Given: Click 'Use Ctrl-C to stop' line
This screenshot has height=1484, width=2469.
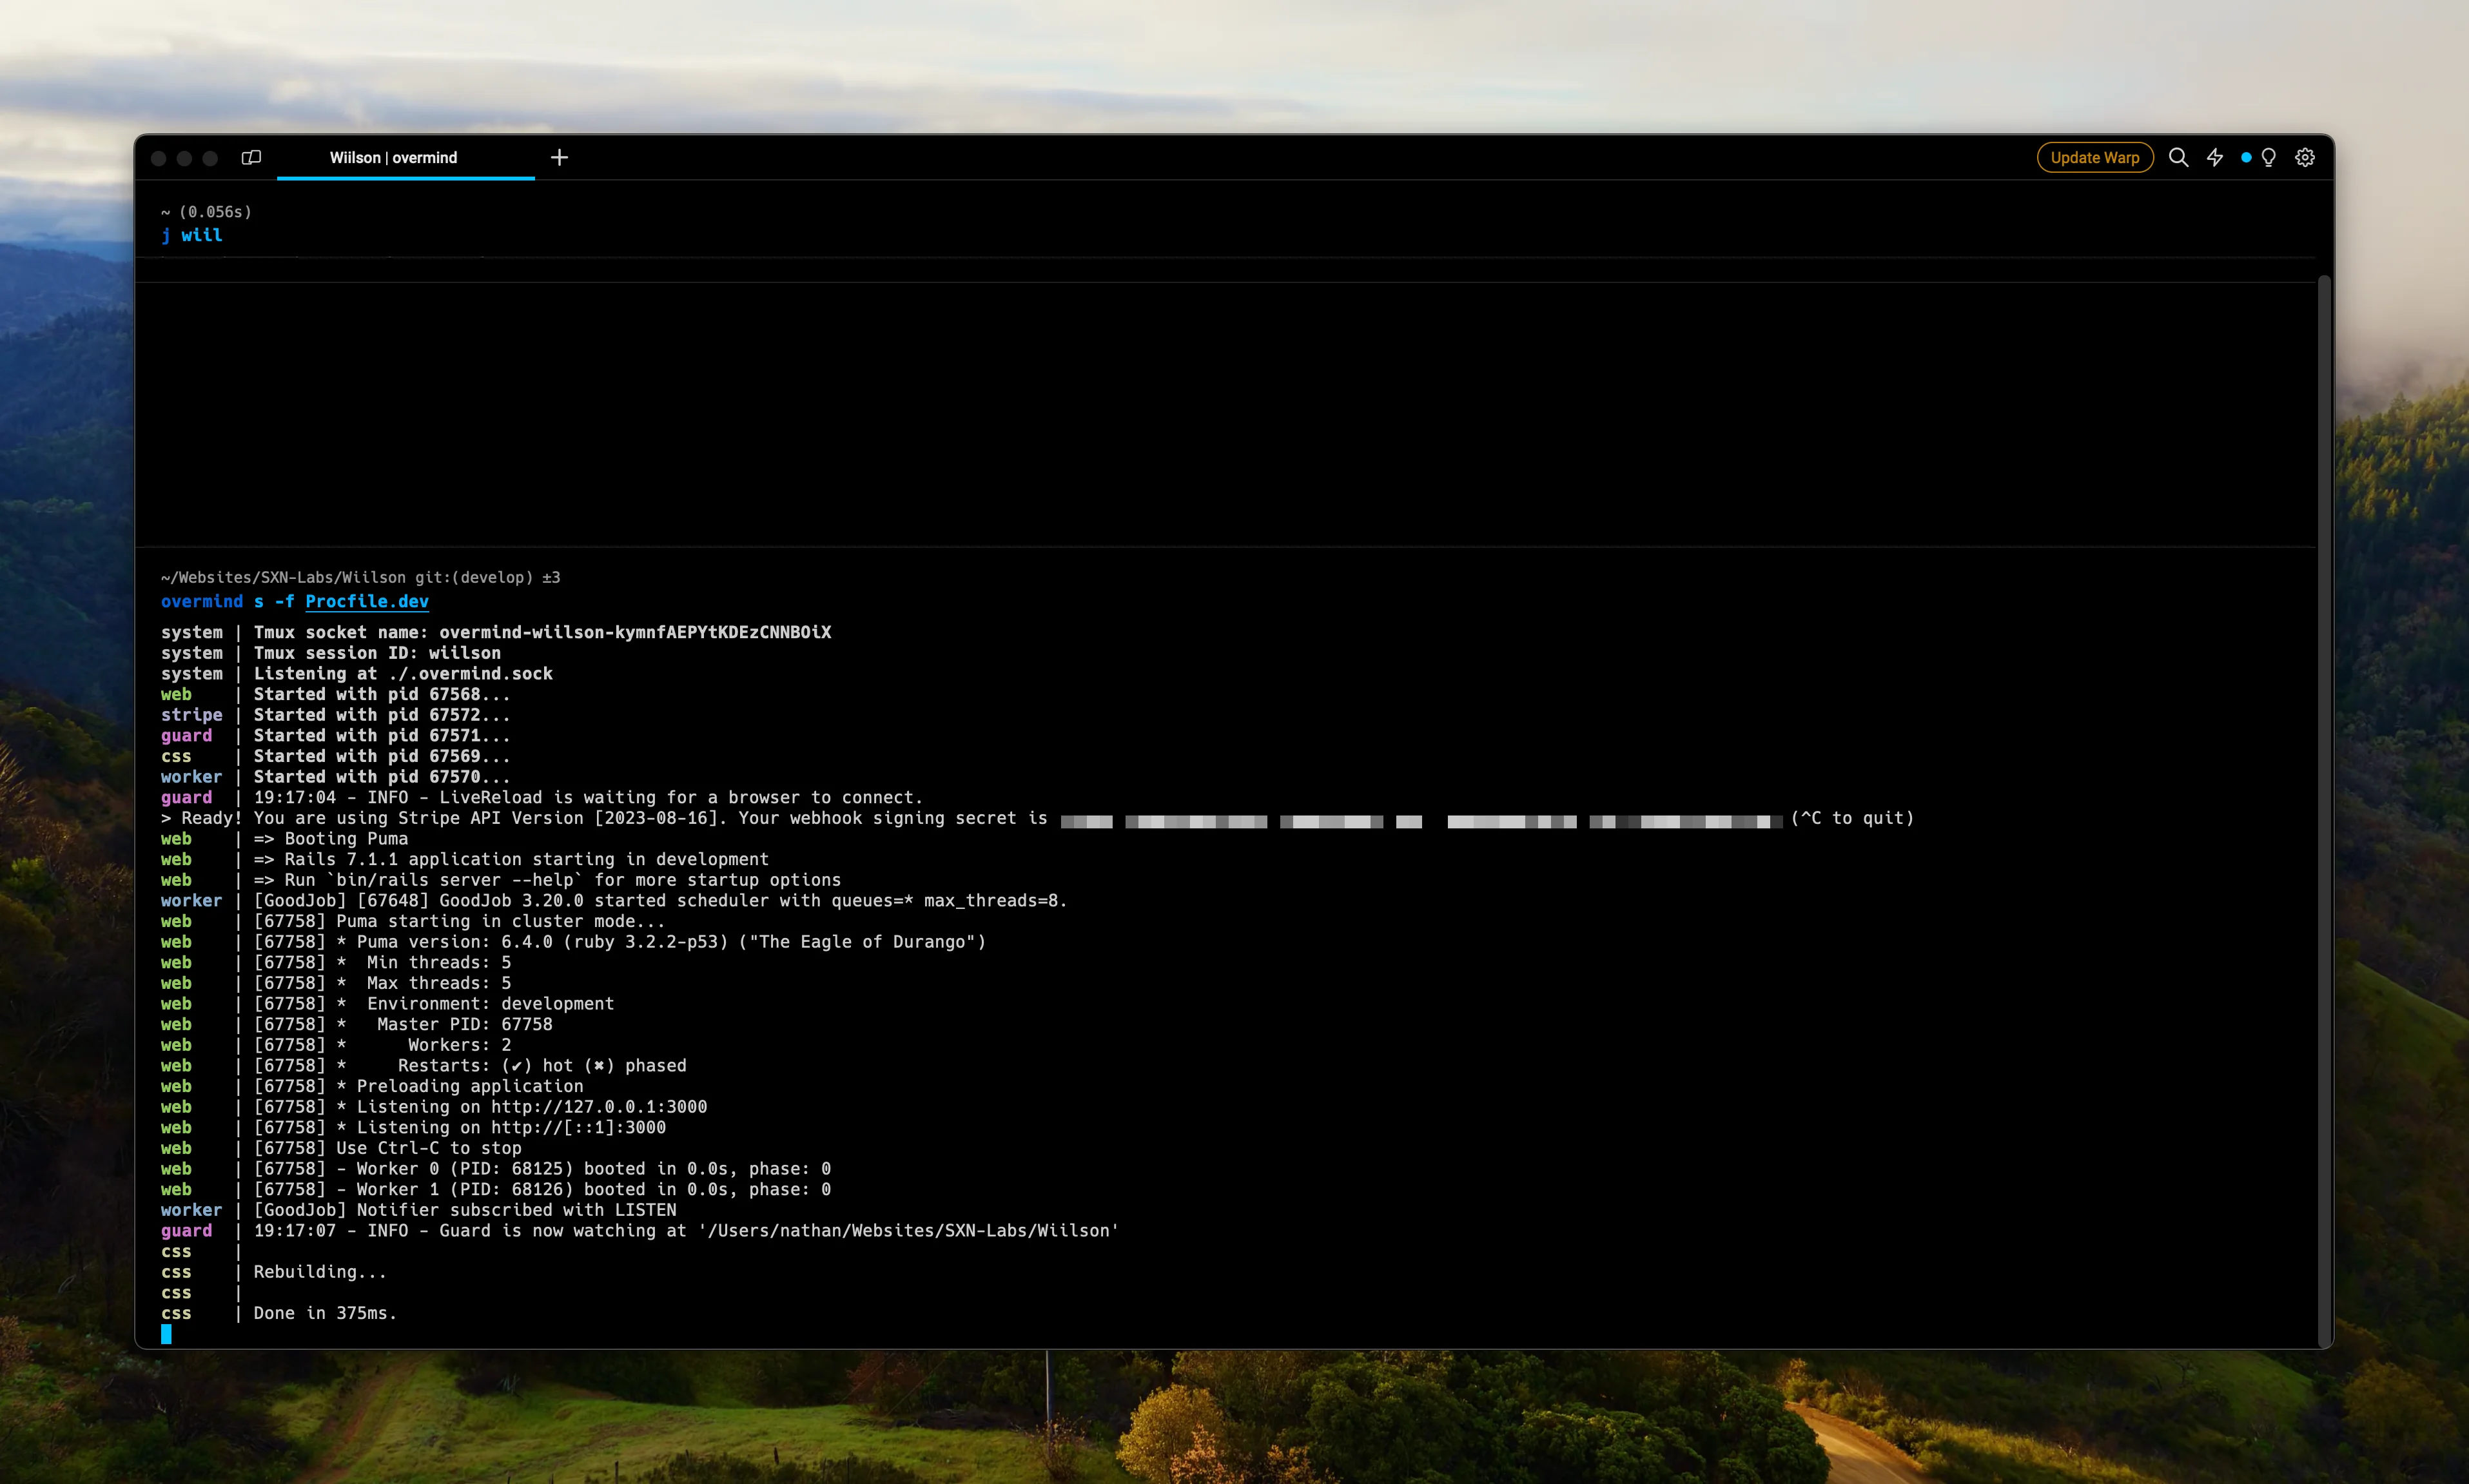Looking at the screenshot, I should click(387, 1149).
